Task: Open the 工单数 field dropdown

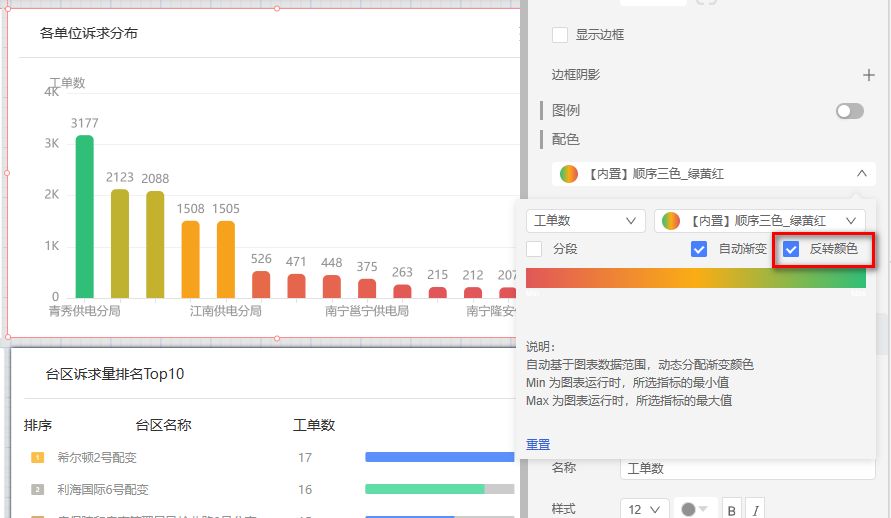Action: coord(585,220)
